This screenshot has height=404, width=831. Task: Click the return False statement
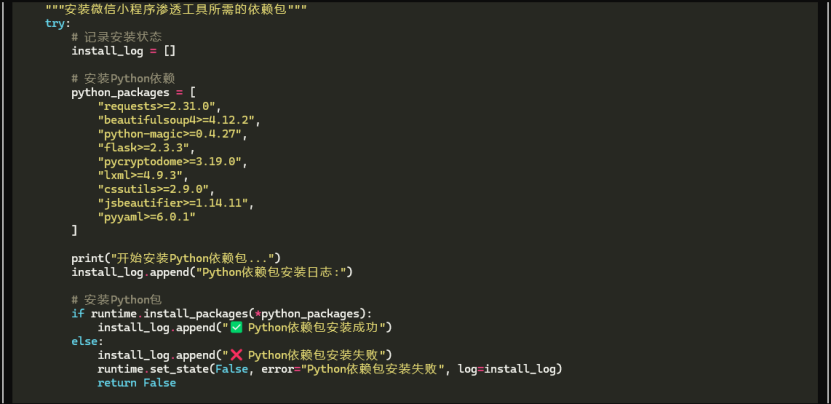tap(137, 383)
